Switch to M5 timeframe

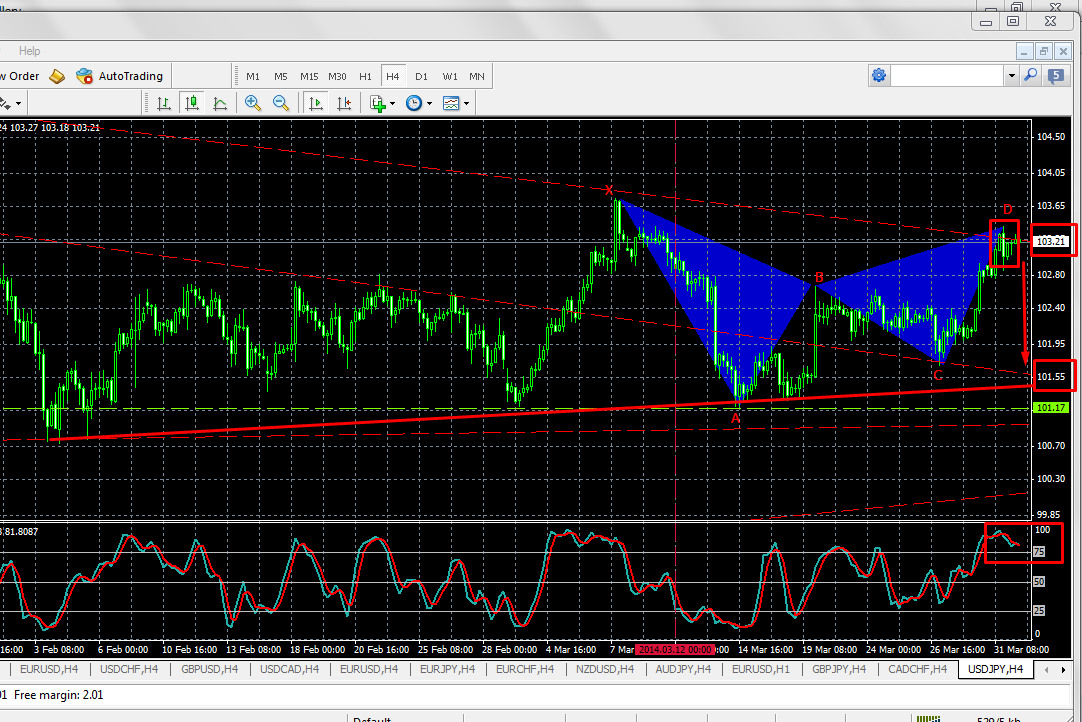pyautogui.click(x=281, y=77)
